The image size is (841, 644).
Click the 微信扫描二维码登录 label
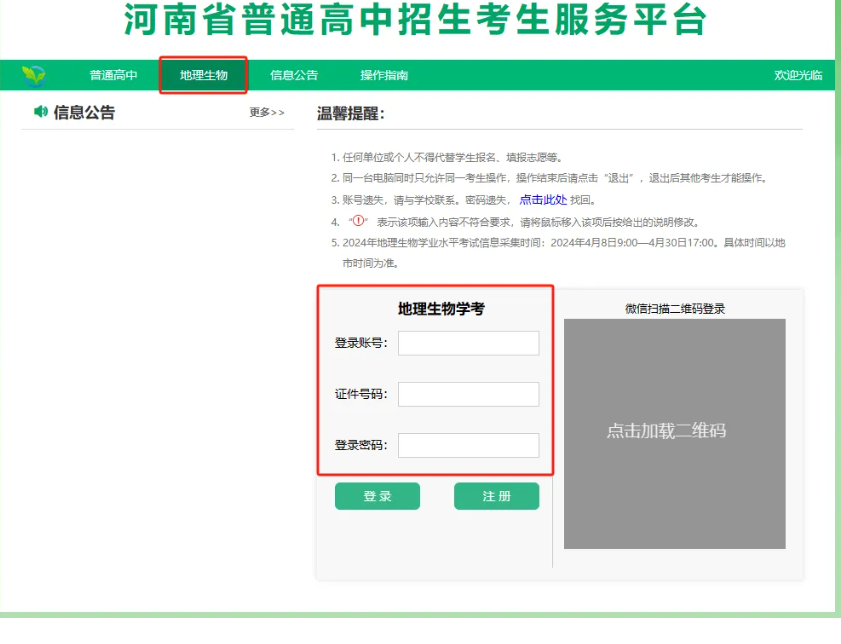[x=674, y=309]
